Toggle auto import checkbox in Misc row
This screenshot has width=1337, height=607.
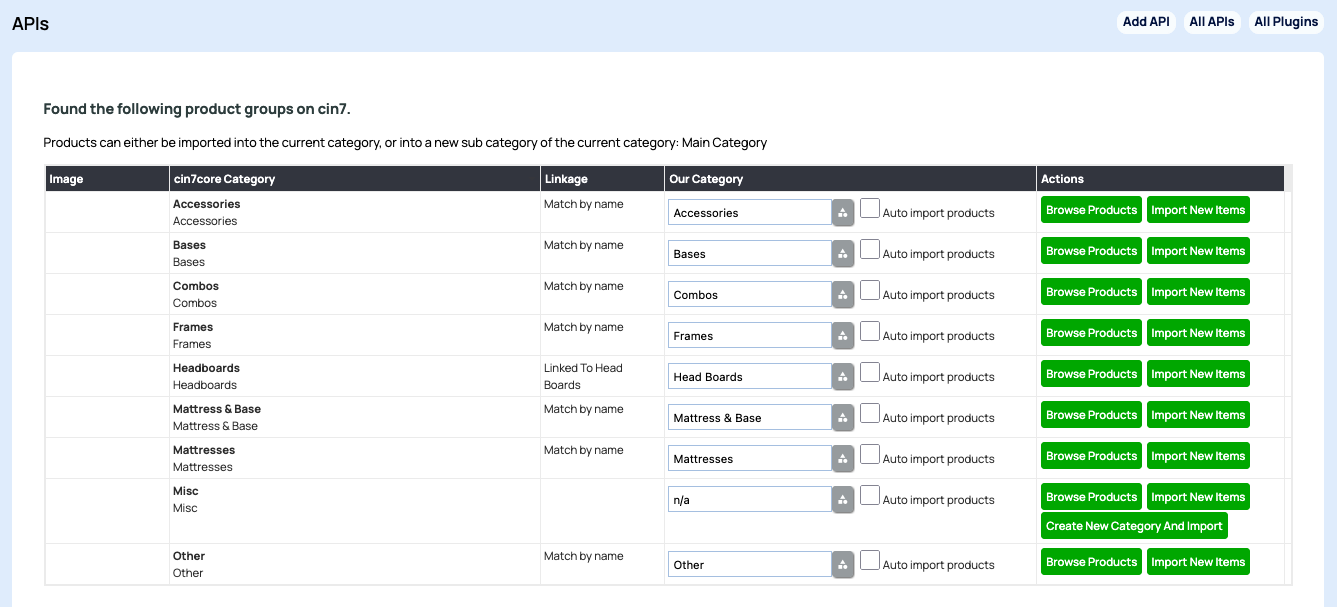click(870, 495)
